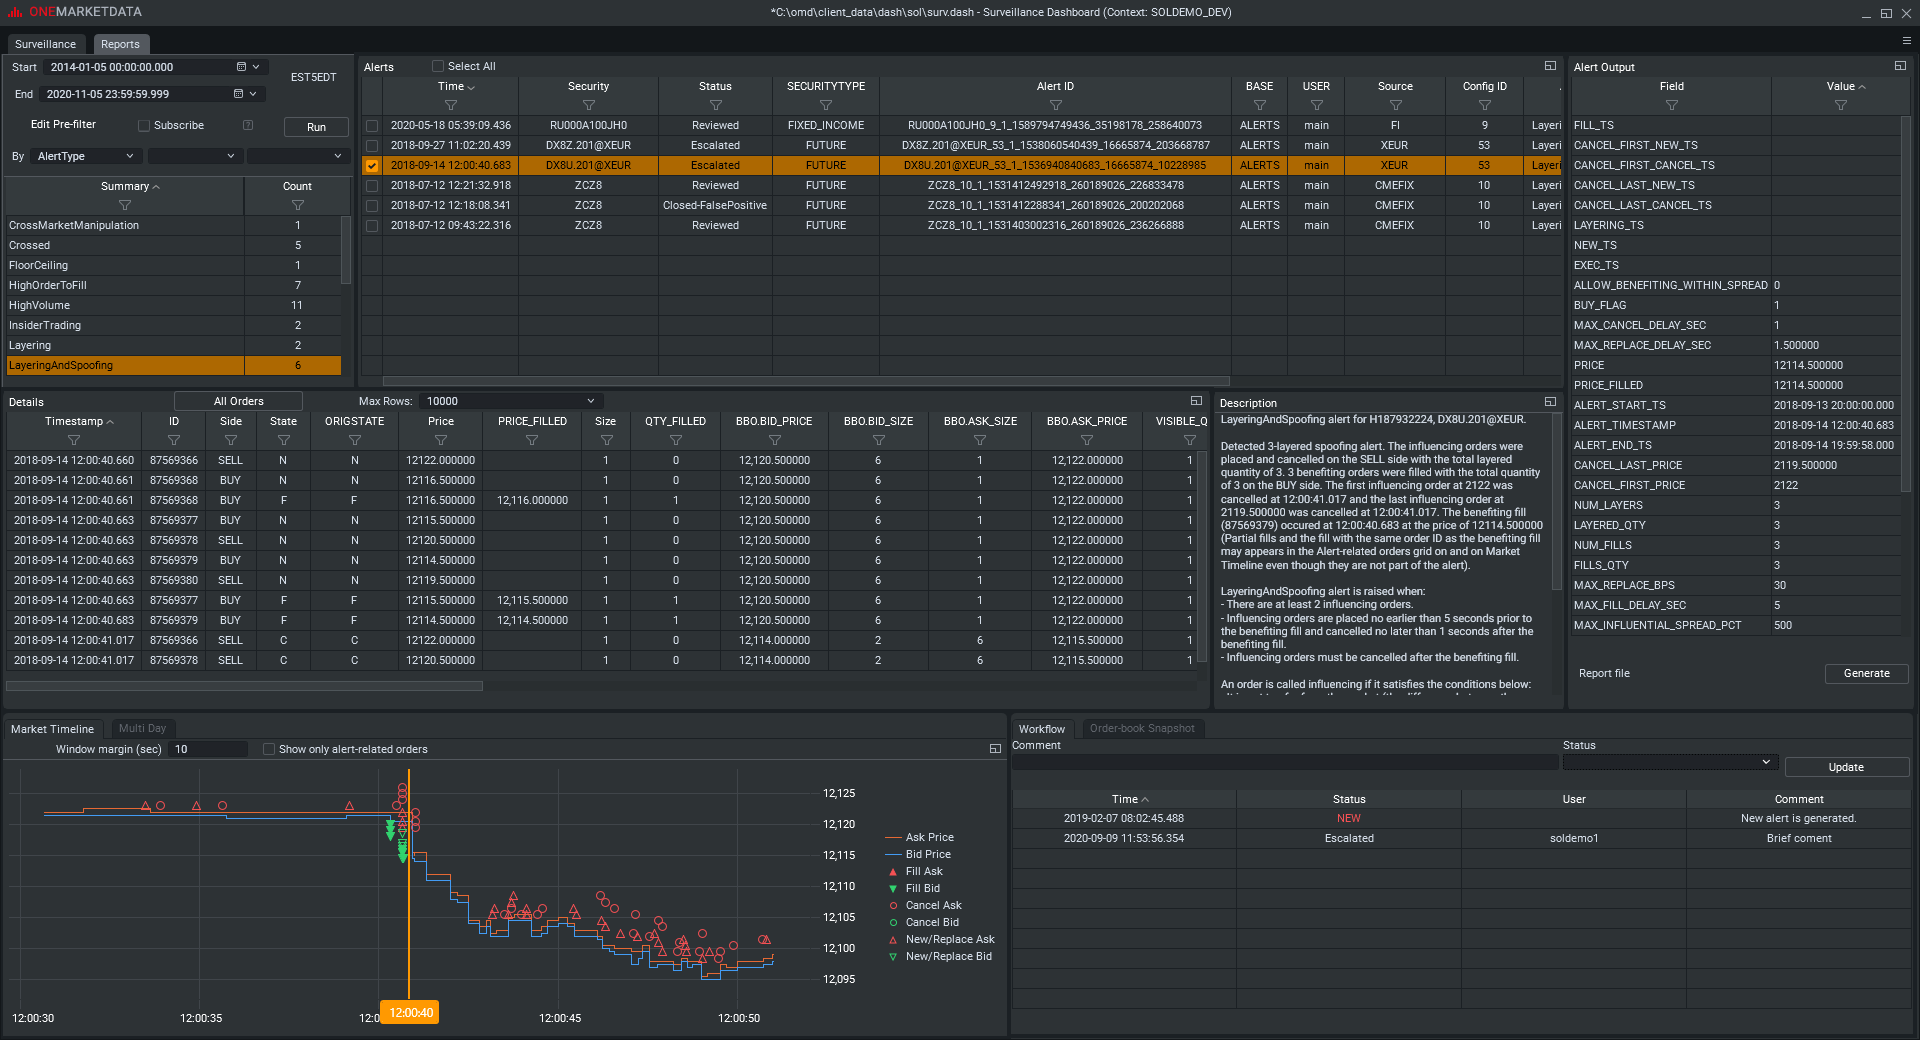Switch to the Surveillance tab
The image size is (1920, 1040).
pyautogui.click(x=45, y=44)
